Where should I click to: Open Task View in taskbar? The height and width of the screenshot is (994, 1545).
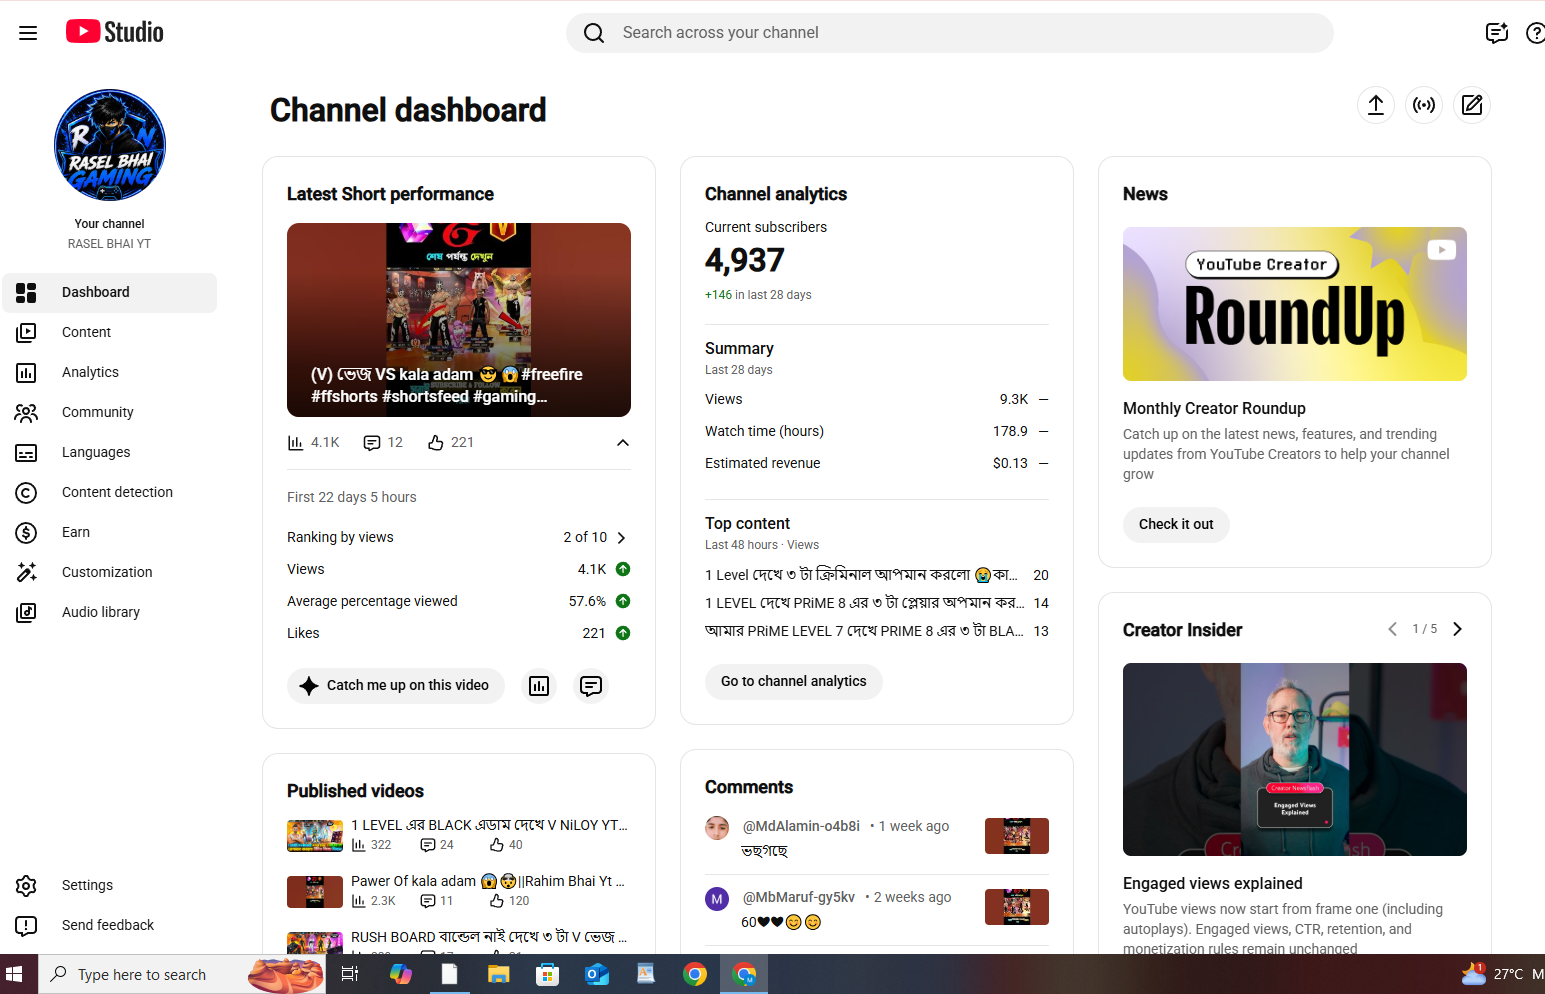click(350, 974)
